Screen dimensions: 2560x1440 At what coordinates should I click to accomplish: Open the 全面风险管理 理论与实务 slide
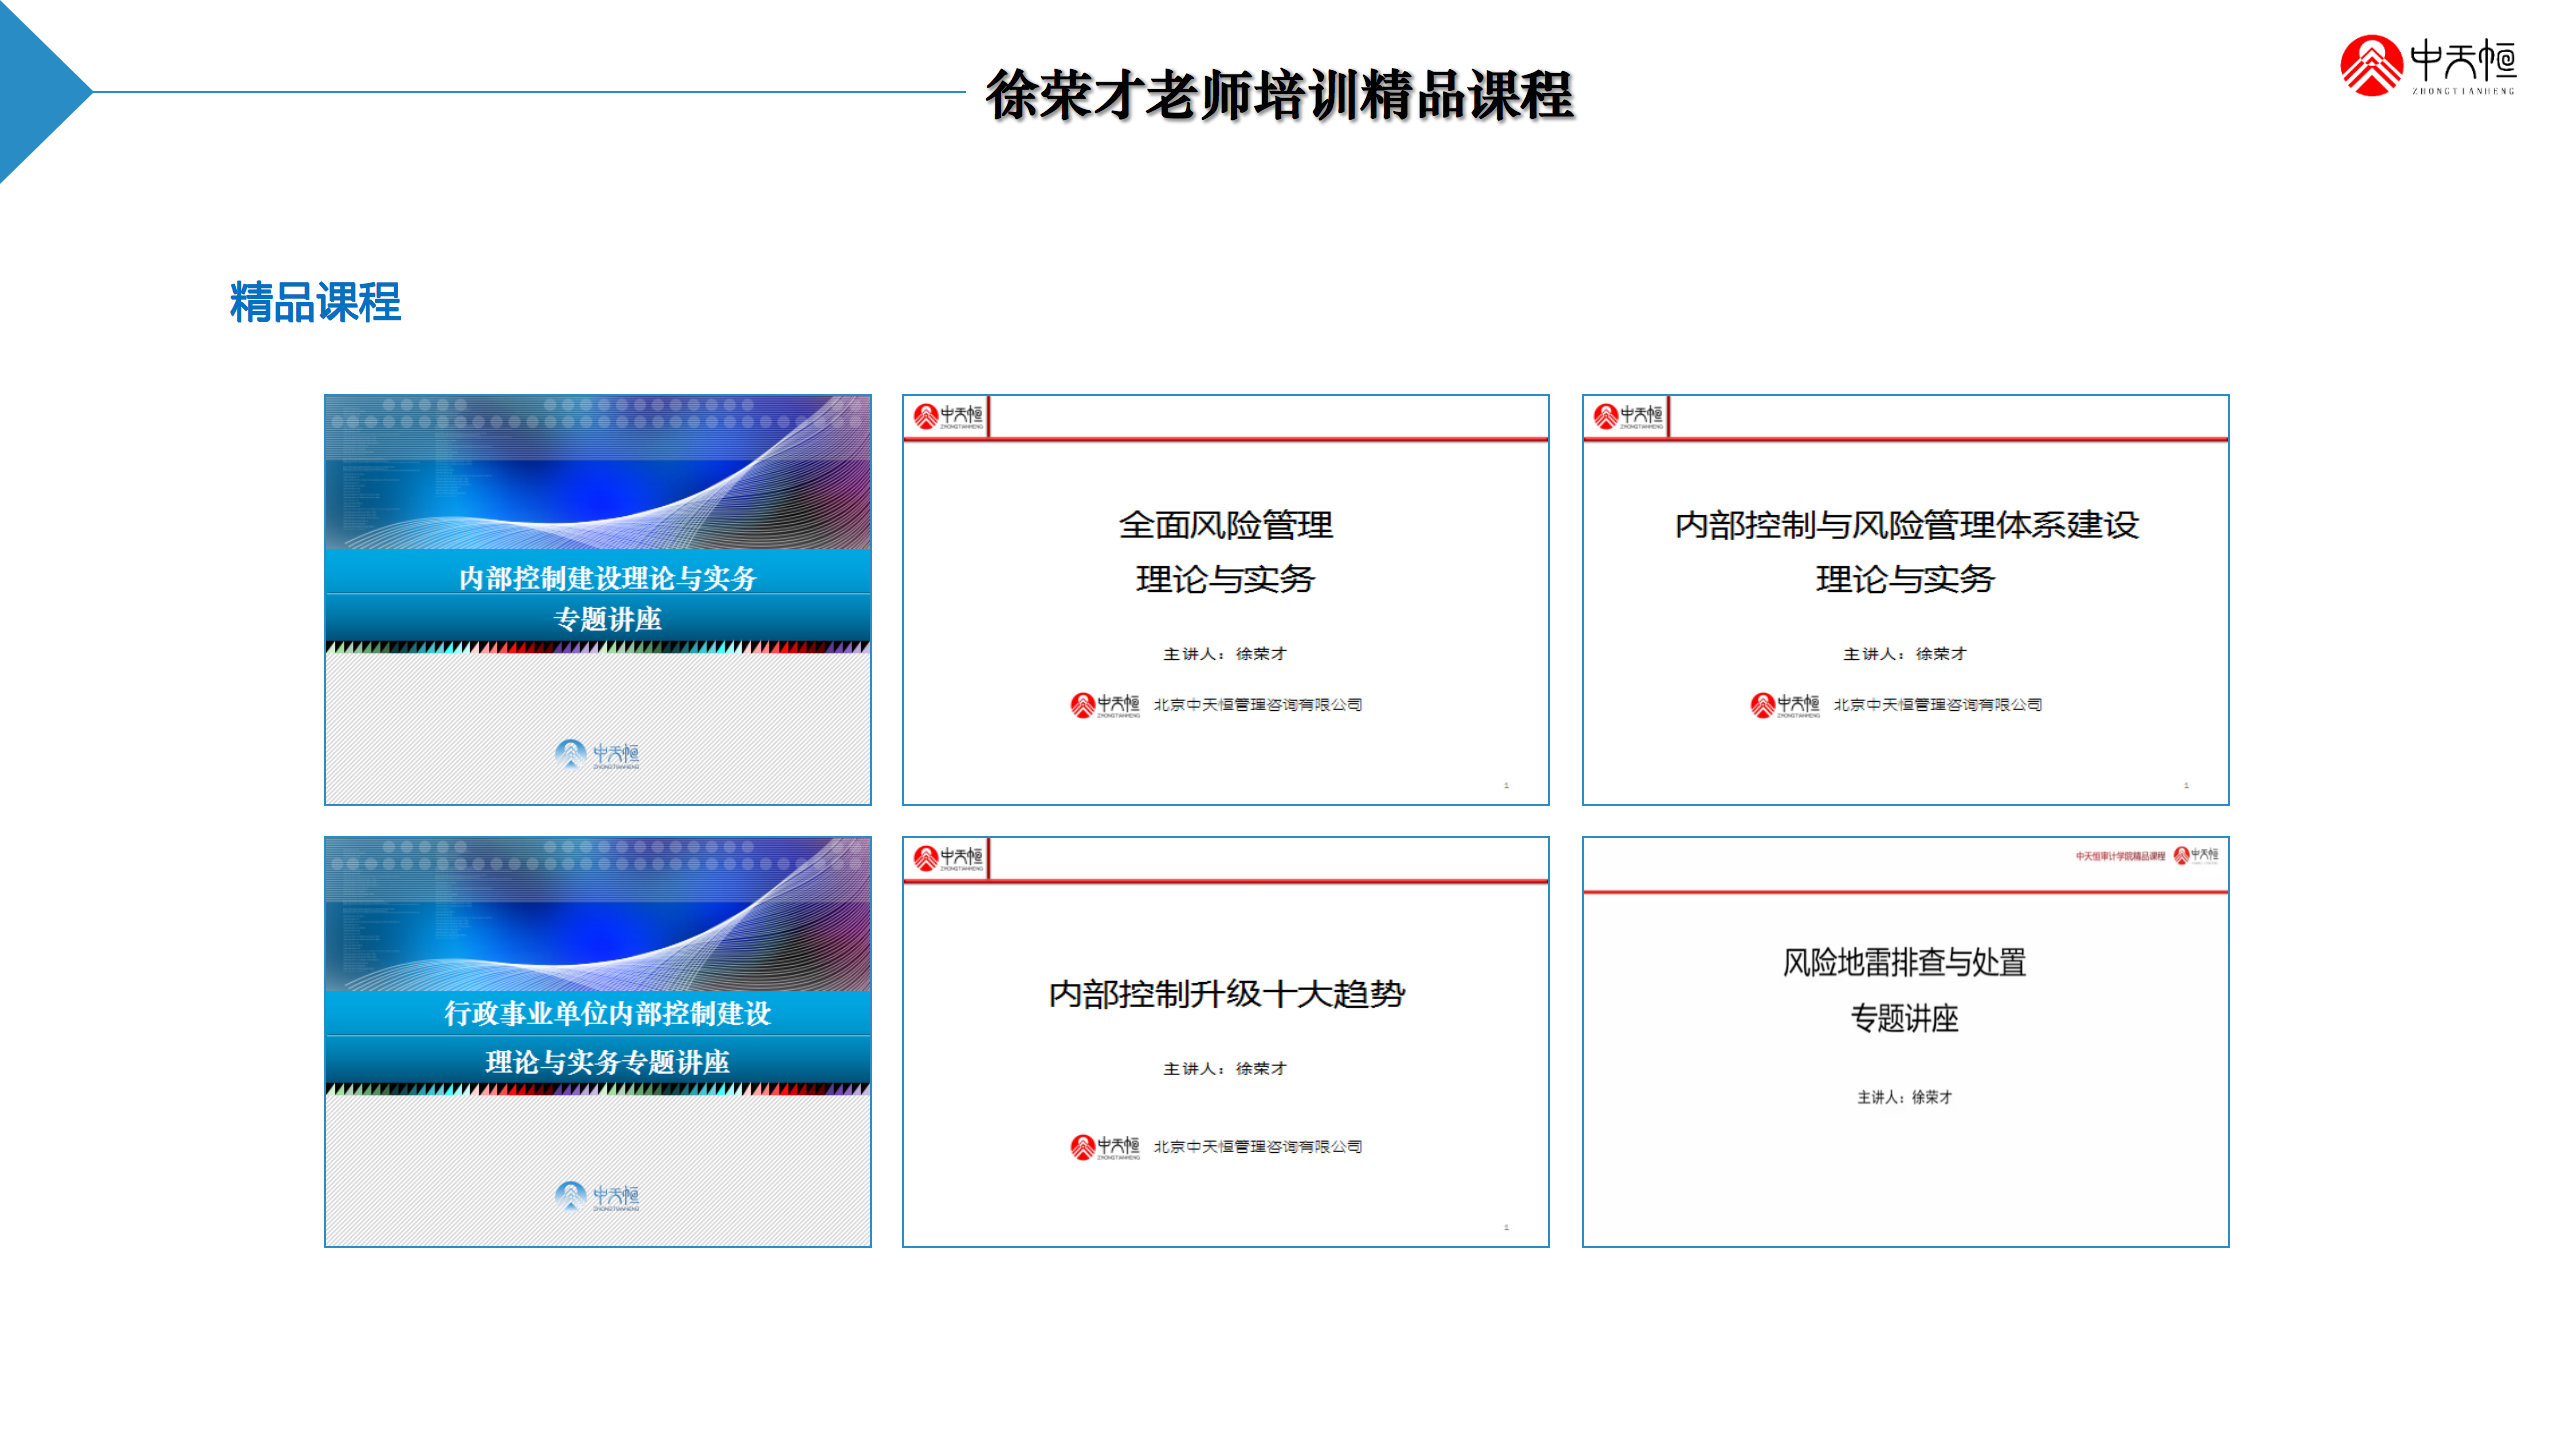click(1225, 600)
